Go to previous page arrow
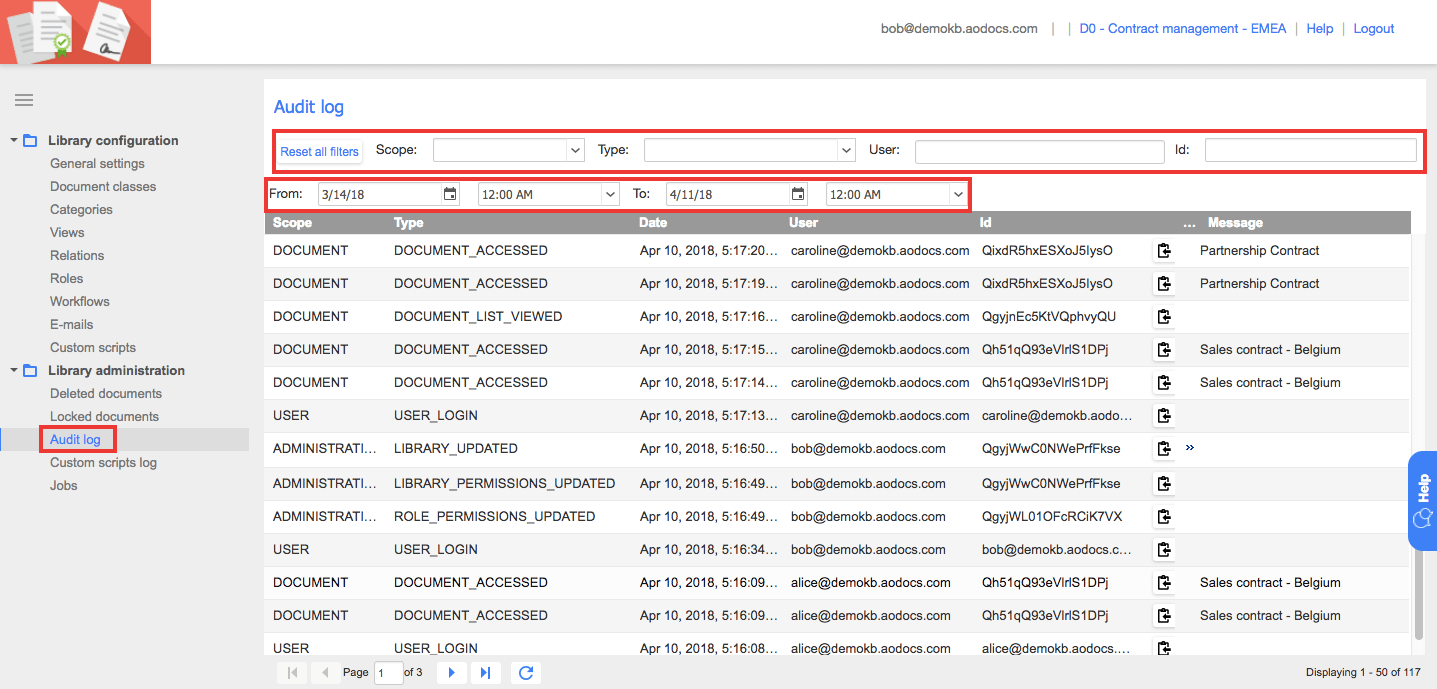 click(x=325, y=673)
